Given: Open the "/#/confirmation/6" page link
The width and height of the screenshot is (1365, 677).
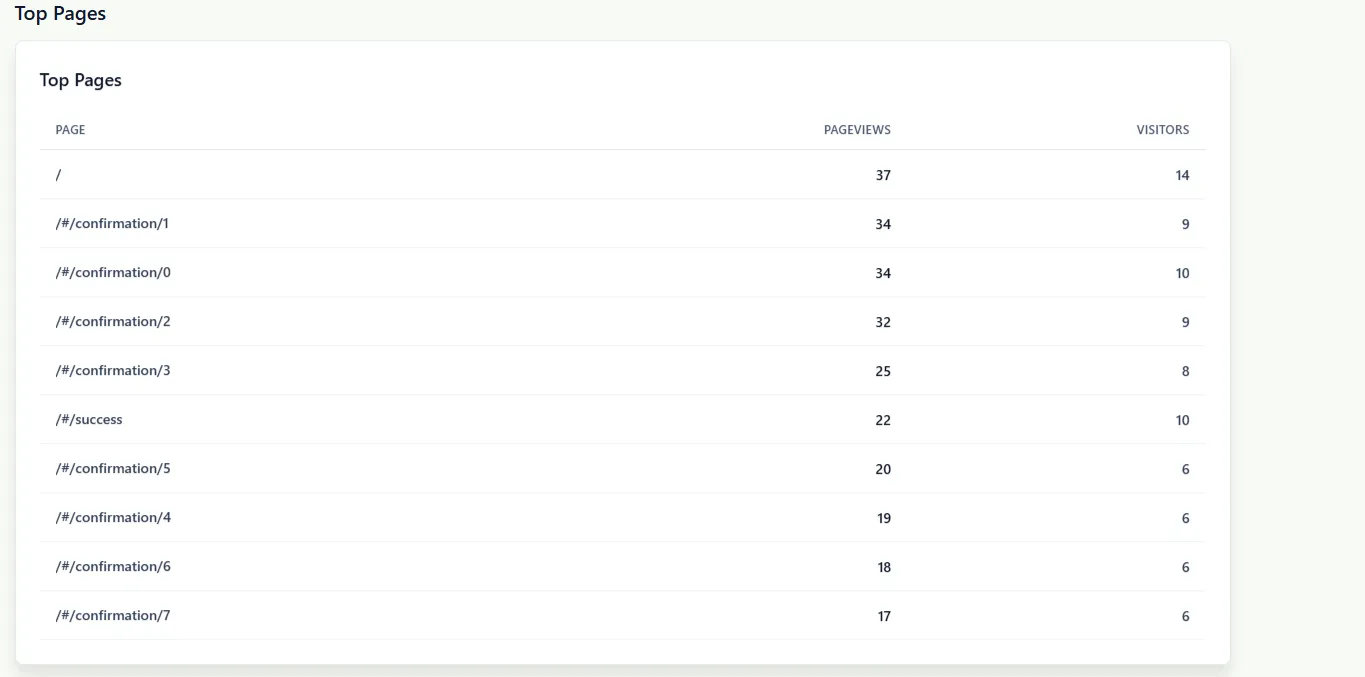Looking at the screenshot, I should 112,566.
